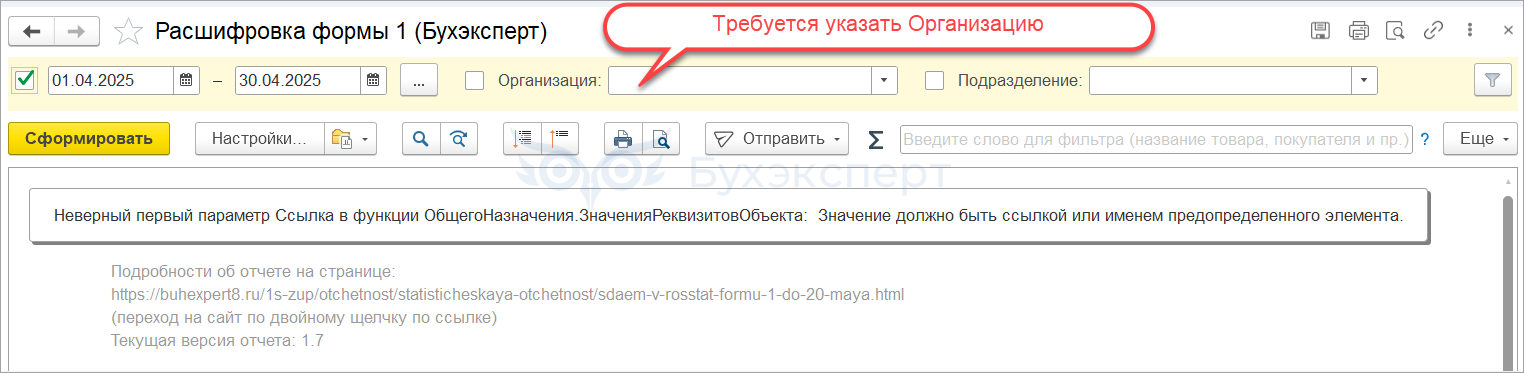The width and height of the screenshot is (1524, 373).
Task: Click the filter word input field
Action: coord(1156,140)
